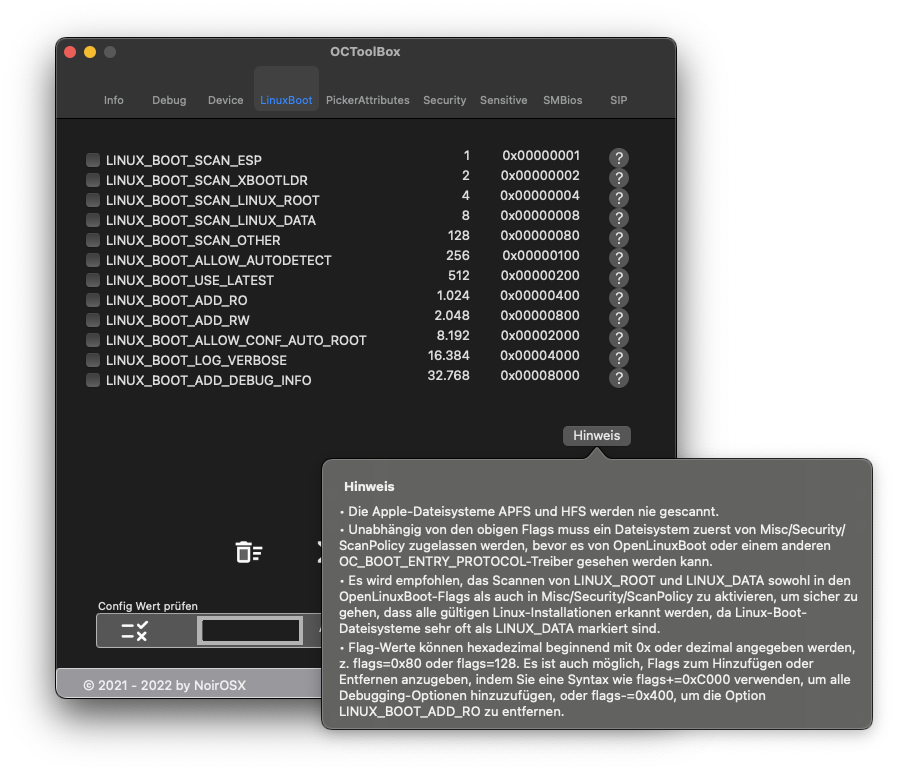Click the Hinweis button

[x=596, y=436]
